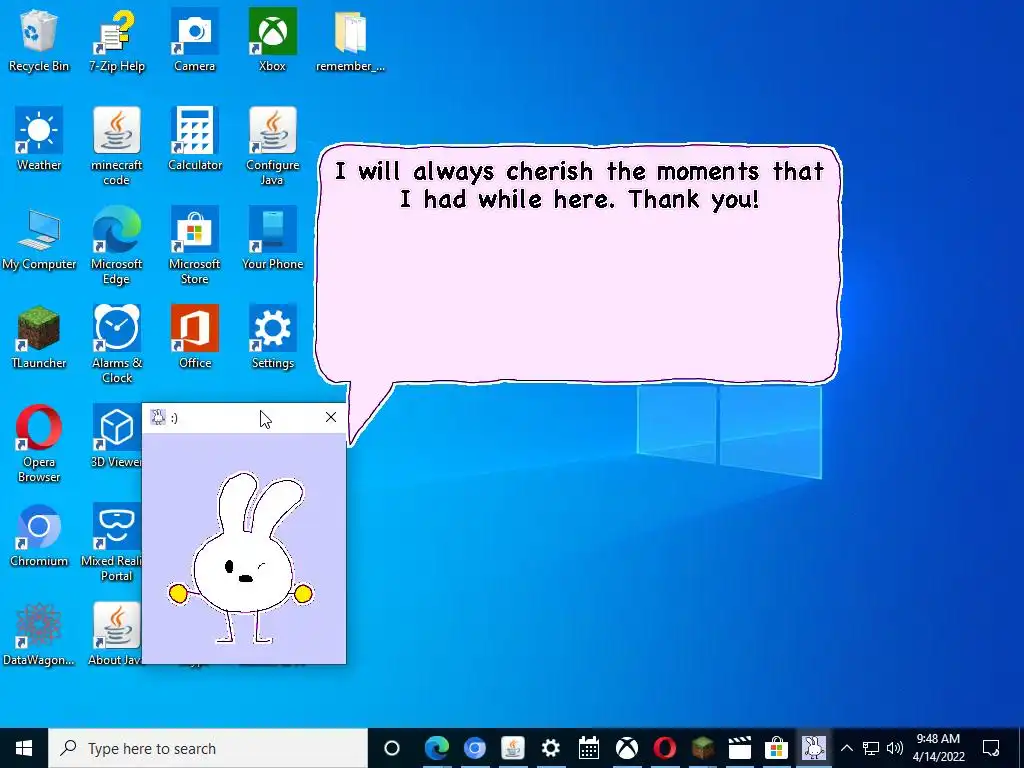This screenshot has height=768, width=1024.
Task: Open Opera from the taskbar
Action: (x=664, y=748)
